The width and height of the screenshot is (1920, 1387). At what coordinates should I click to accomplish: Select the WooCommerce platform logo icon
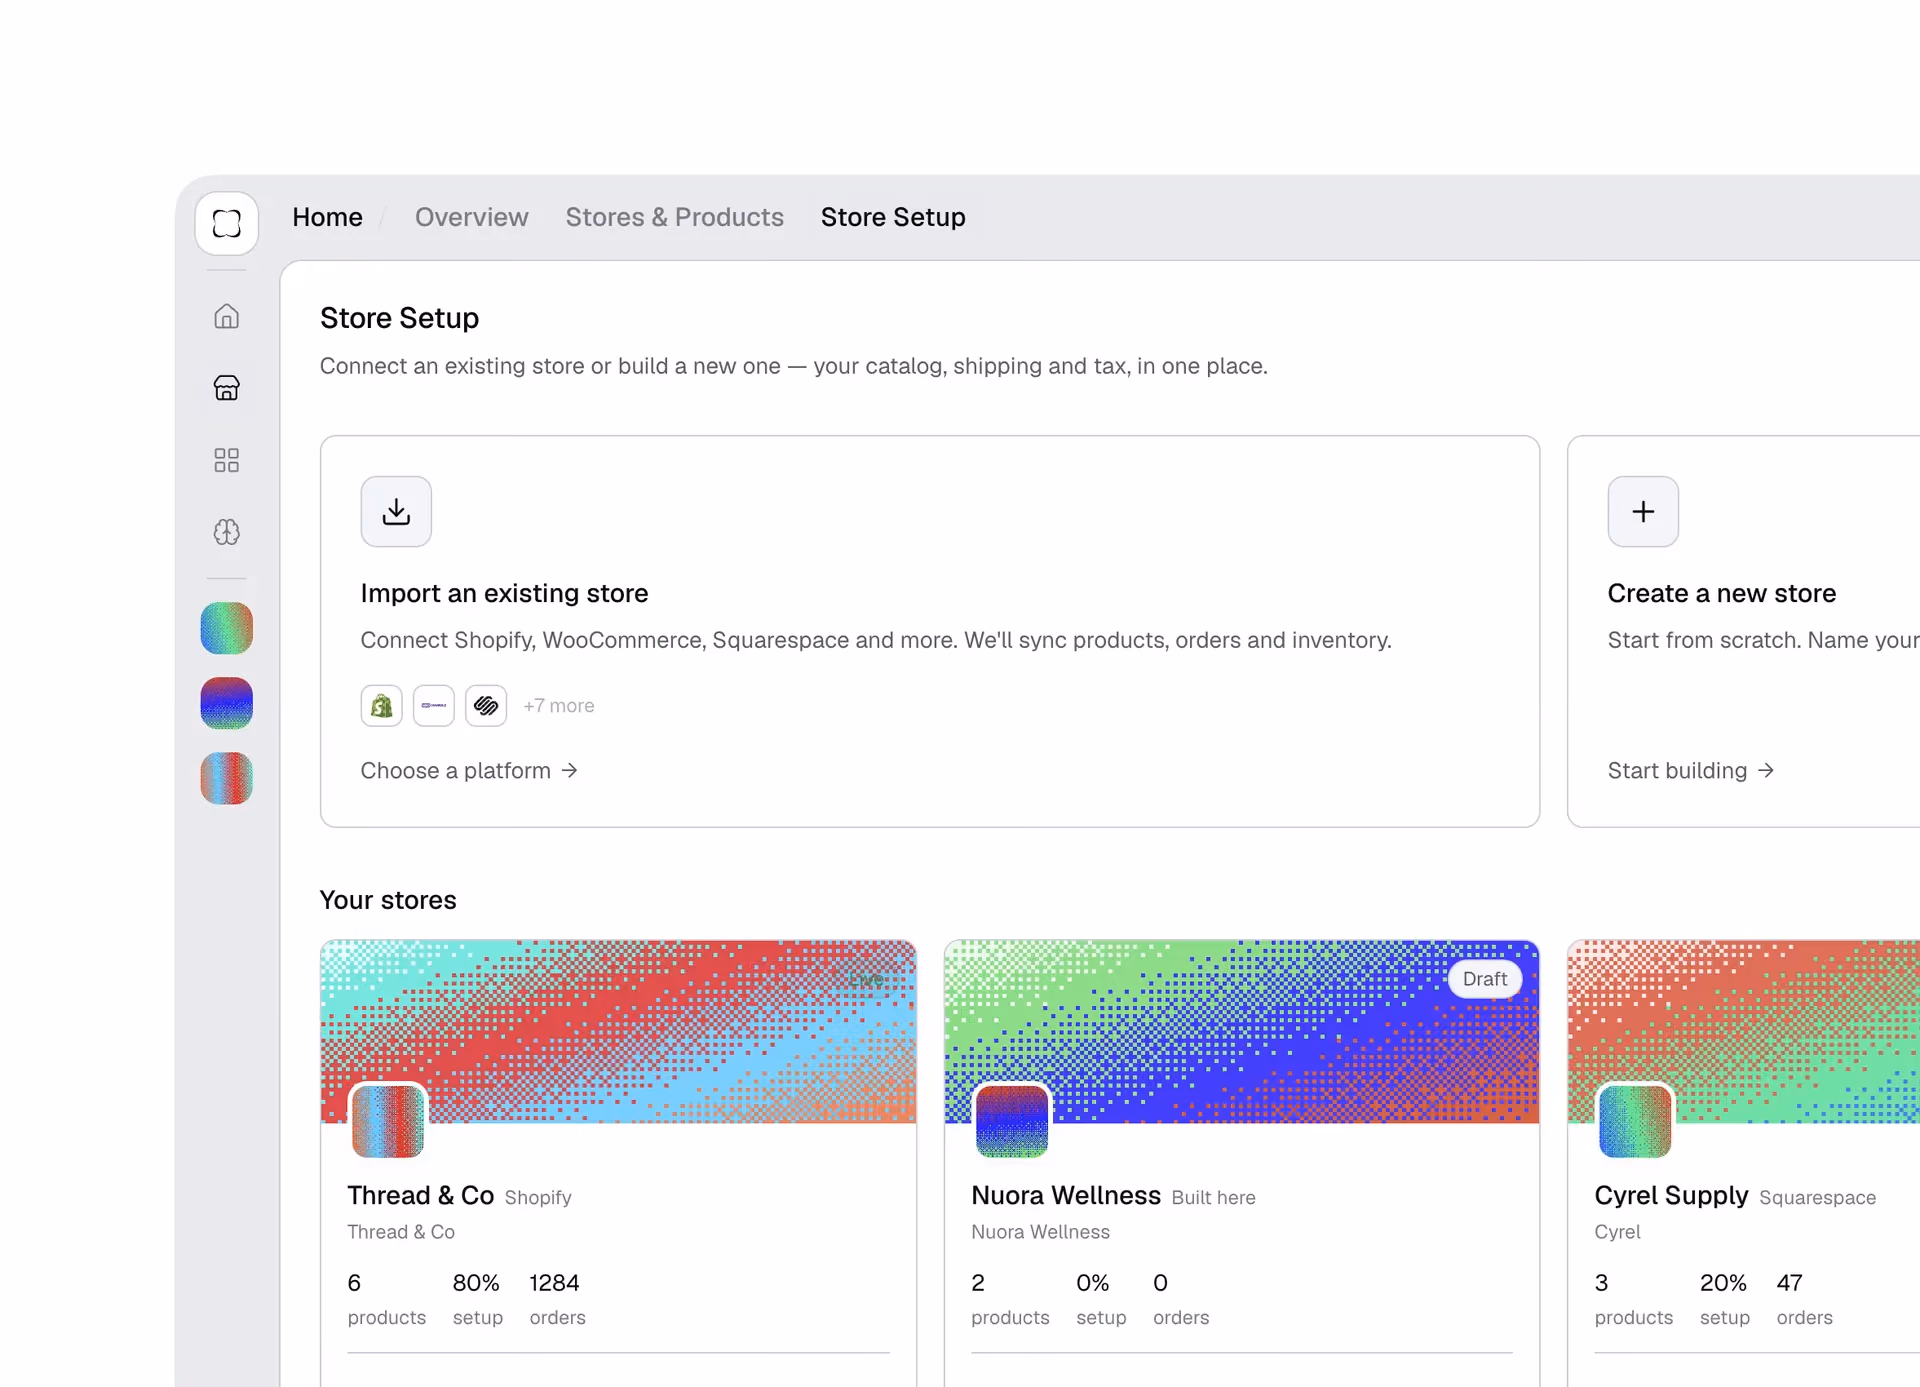coord(434,706)
